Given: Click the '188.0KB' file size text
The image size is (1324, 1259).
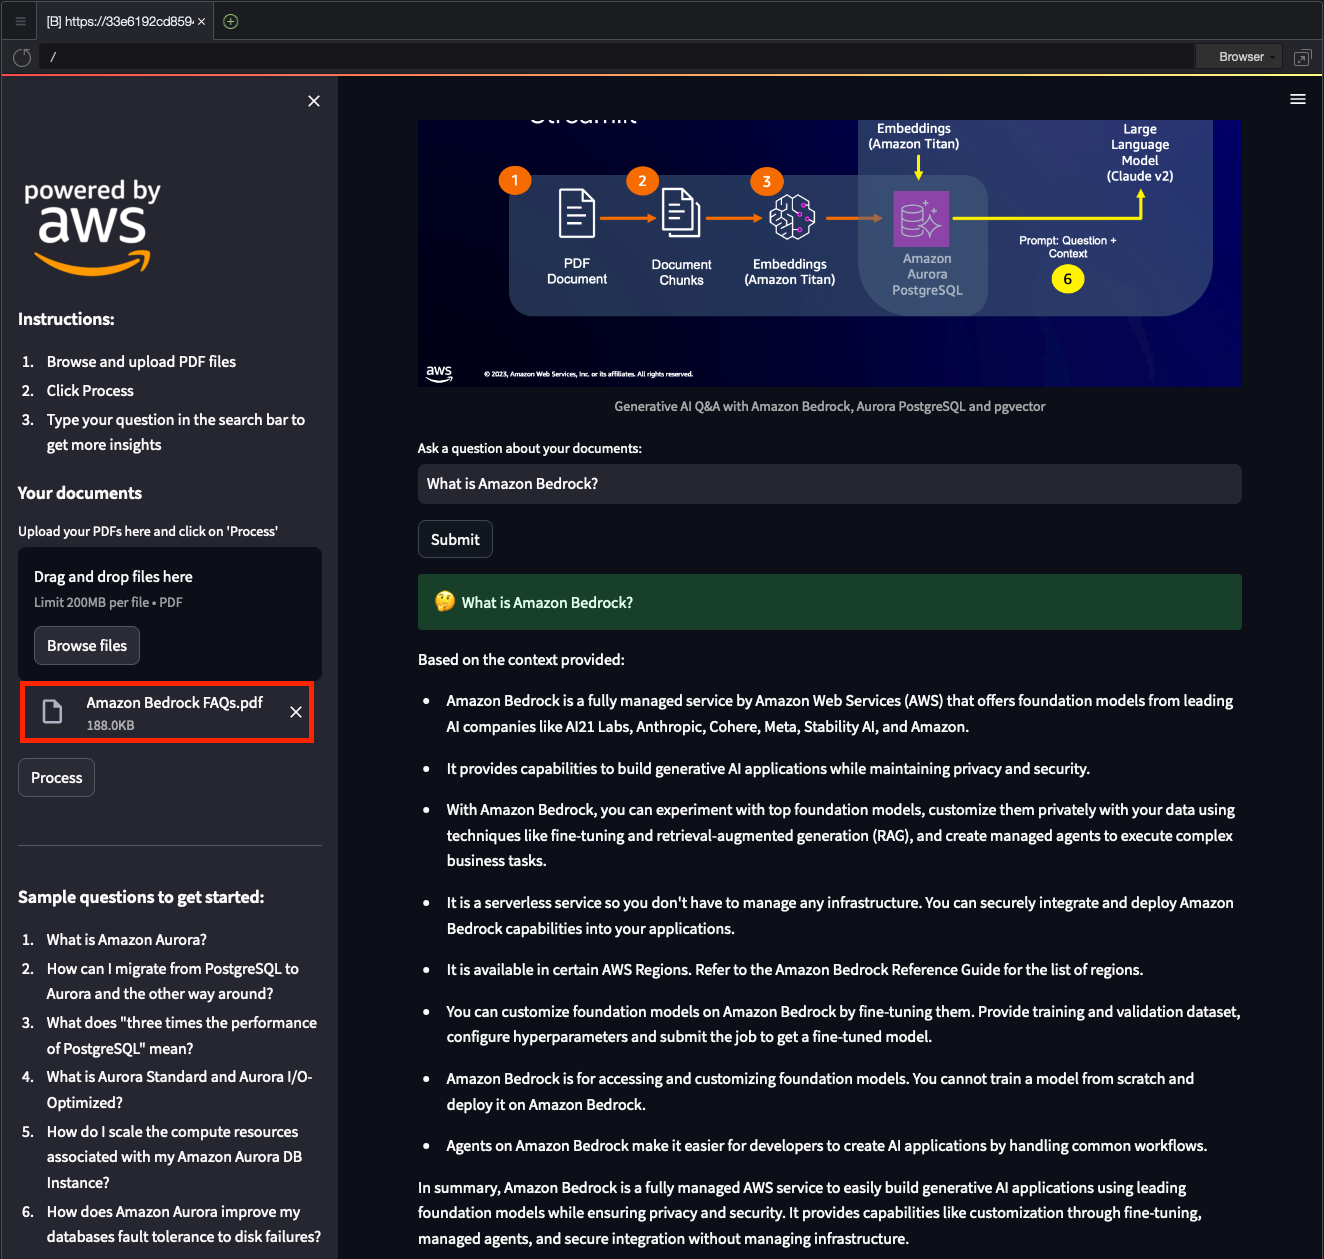Looking at the screenshot, I should [110, 726].
